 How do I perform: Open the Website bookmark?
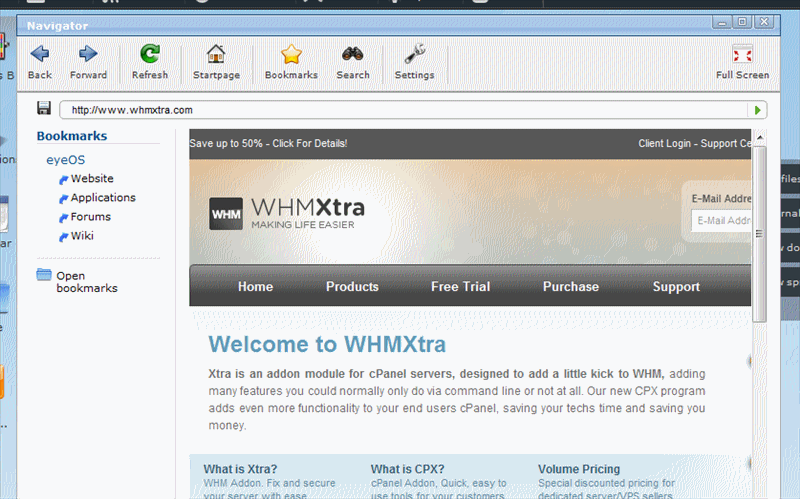point(91,179)
